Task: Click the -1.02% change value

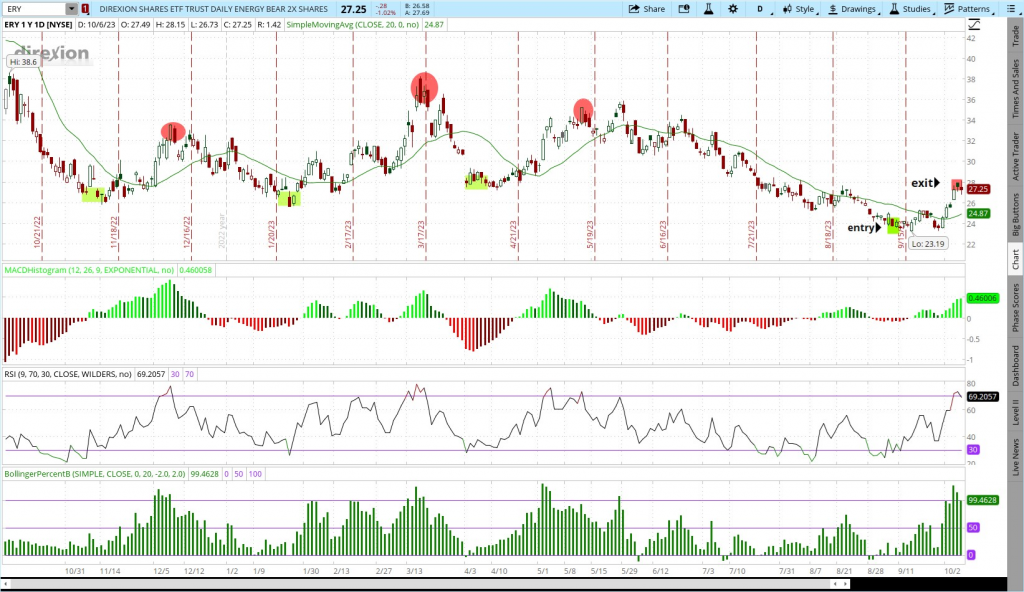Action: pyautogui.click(x=387, y=12)
